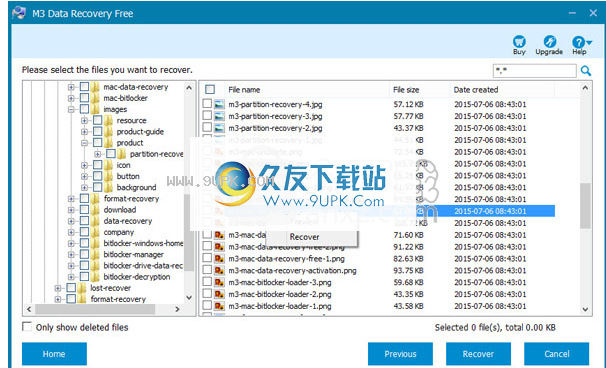The height and width of the screenshot is (368, 606).
Task: Click image icon of m3-partition-recovery-2.jpg
Action: click(x=220, y=128)
